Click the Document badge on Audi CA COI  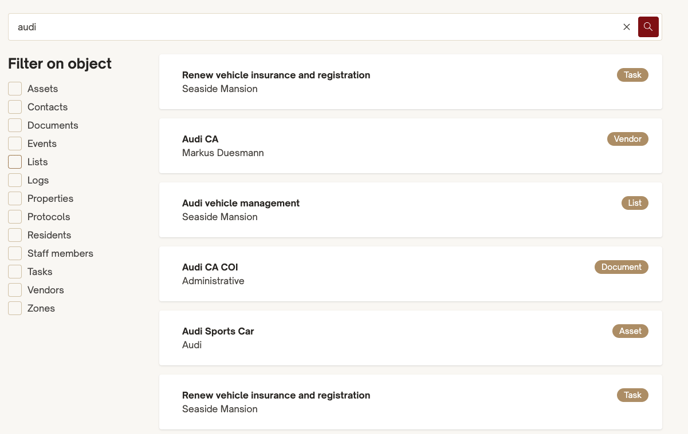tap(621, 267)
